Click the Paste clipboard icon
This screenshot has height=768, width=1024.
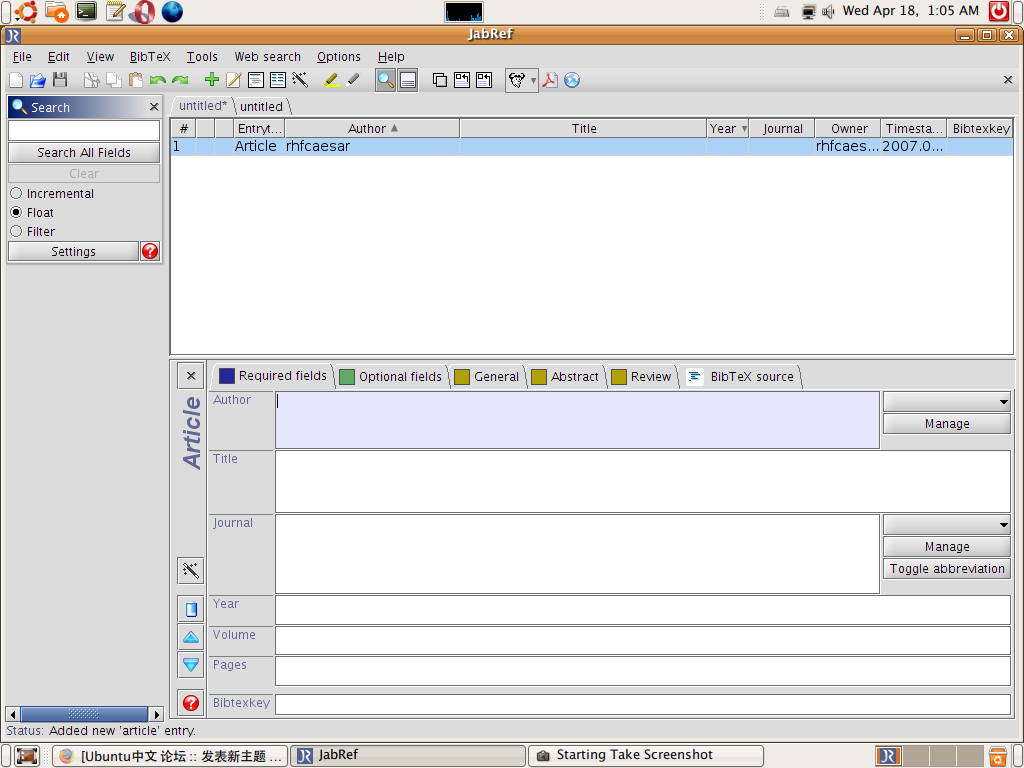pos(136,80)
